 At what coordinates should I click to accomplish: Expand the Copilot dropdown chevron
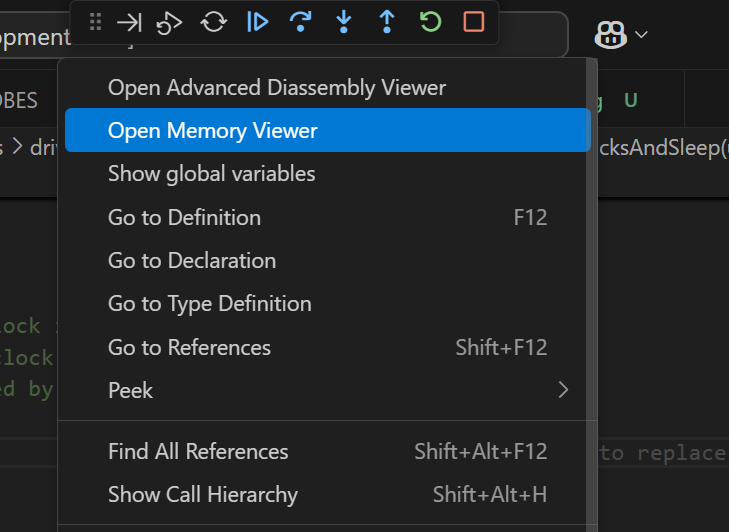click(x=641, y=35)
